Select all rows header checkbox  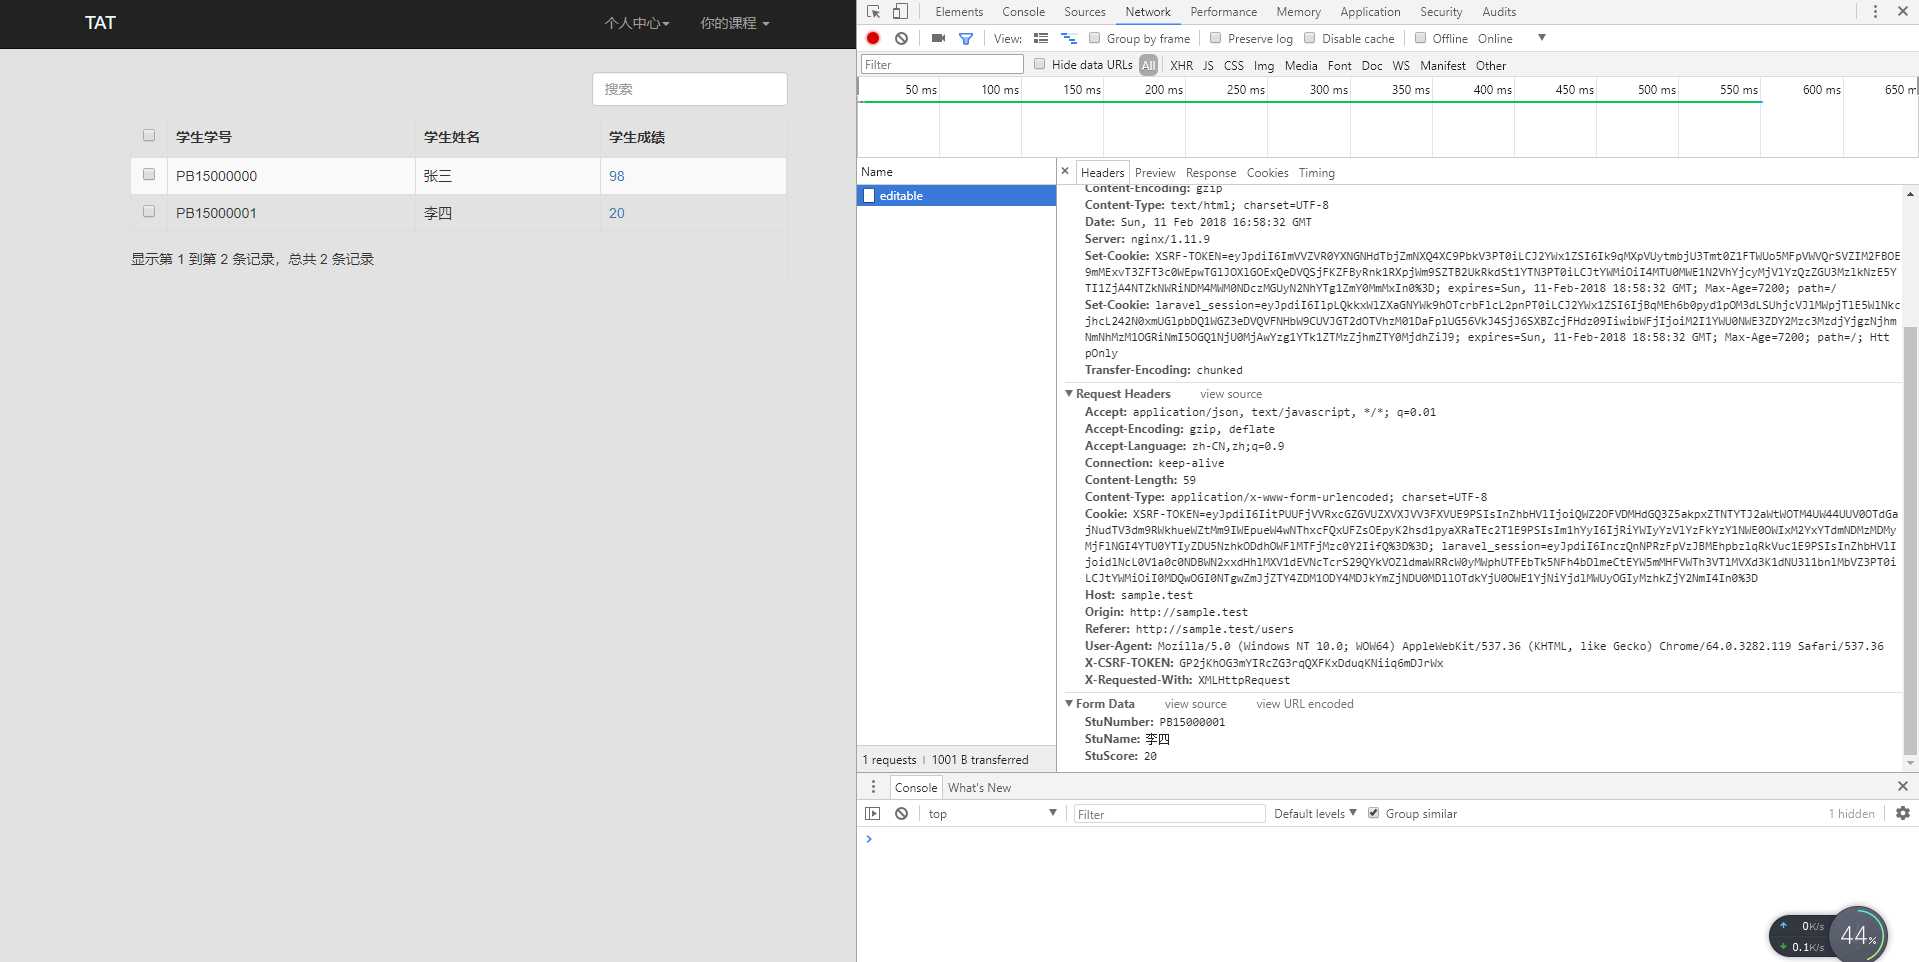pyautogui.click(x=149, y=135)
